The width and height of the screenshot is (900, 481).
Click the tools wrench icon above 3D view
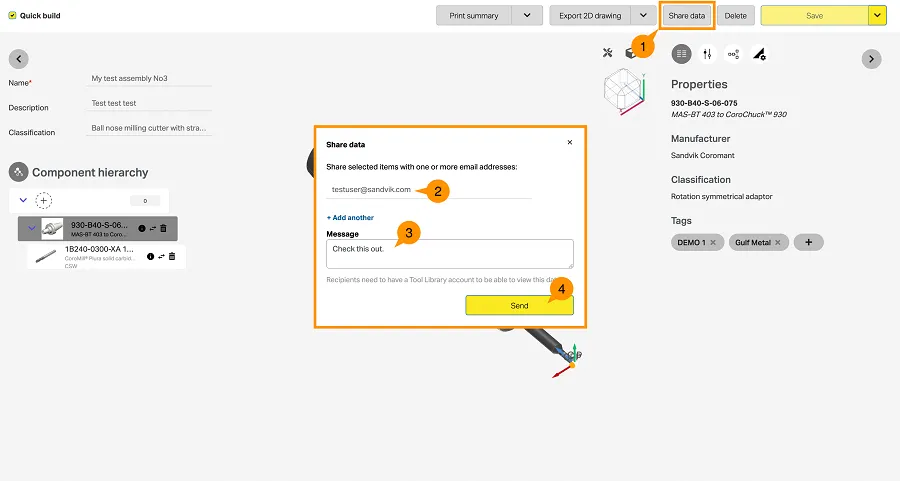click(607, 53)
